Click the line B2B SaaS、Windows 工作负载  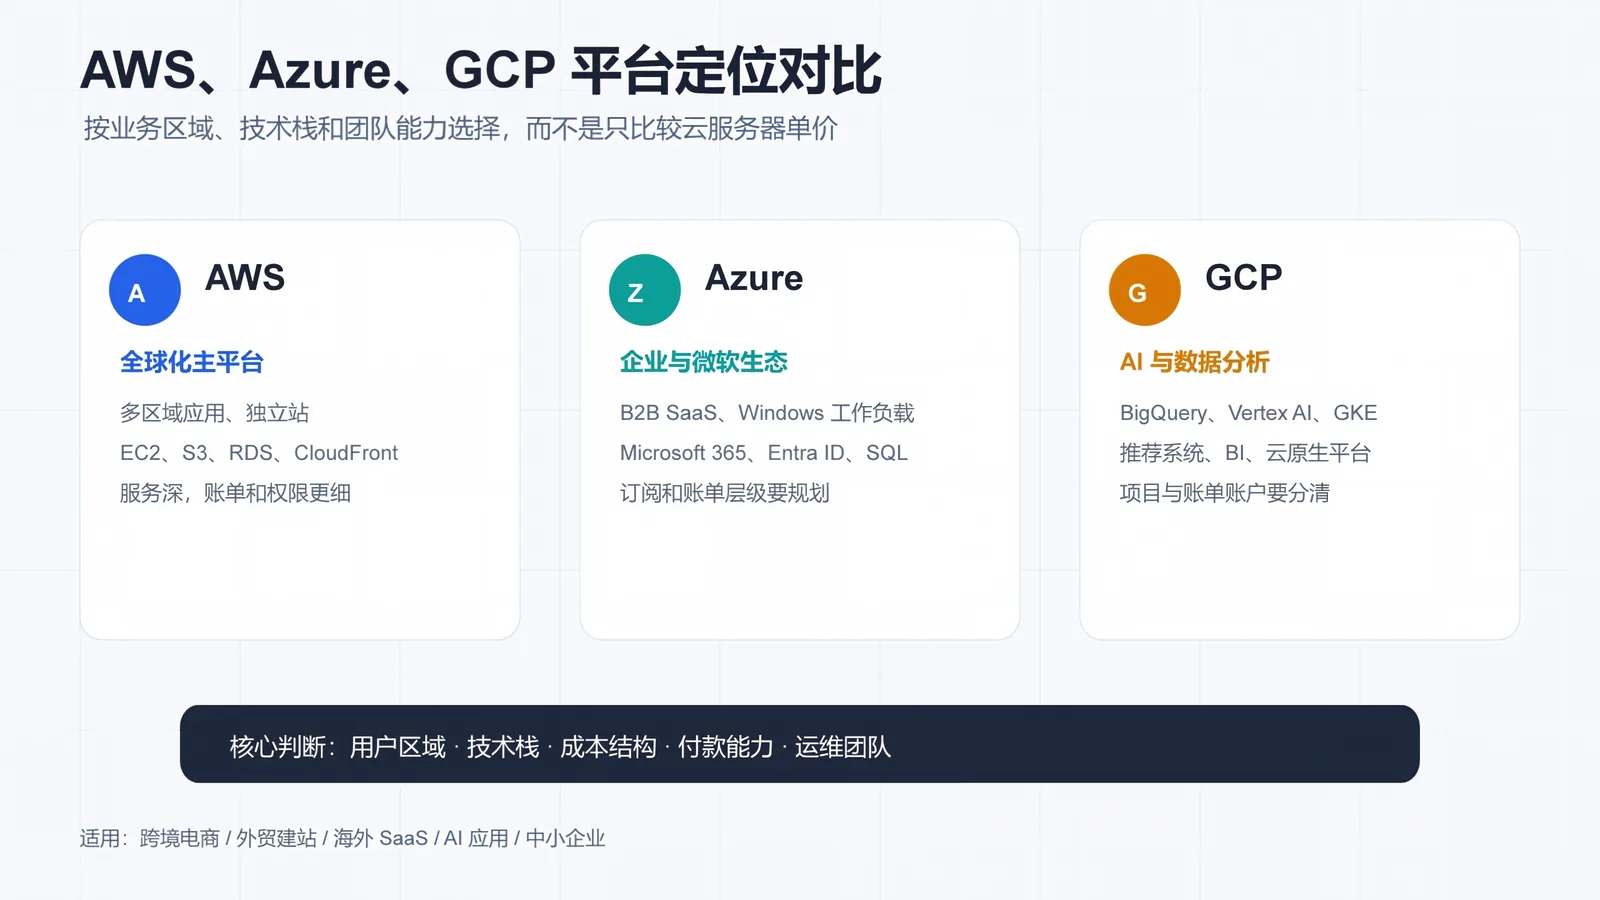click(x=767, y=413)
